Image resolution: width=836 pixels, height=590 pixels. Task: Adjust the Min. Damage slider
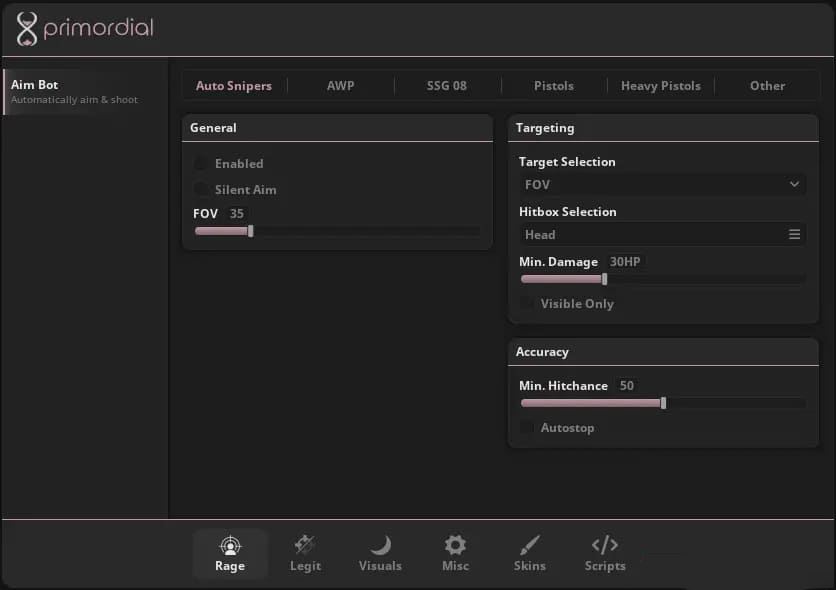point(663,279)
